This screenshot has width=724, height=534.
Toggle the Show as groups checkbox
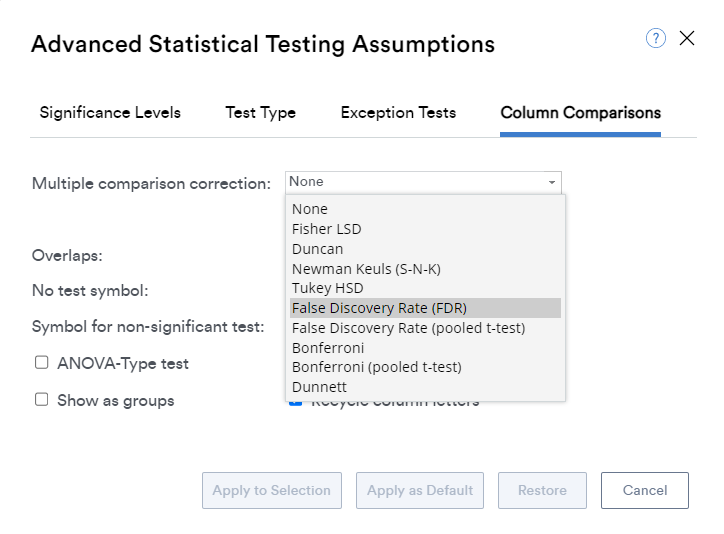(42, 400)
